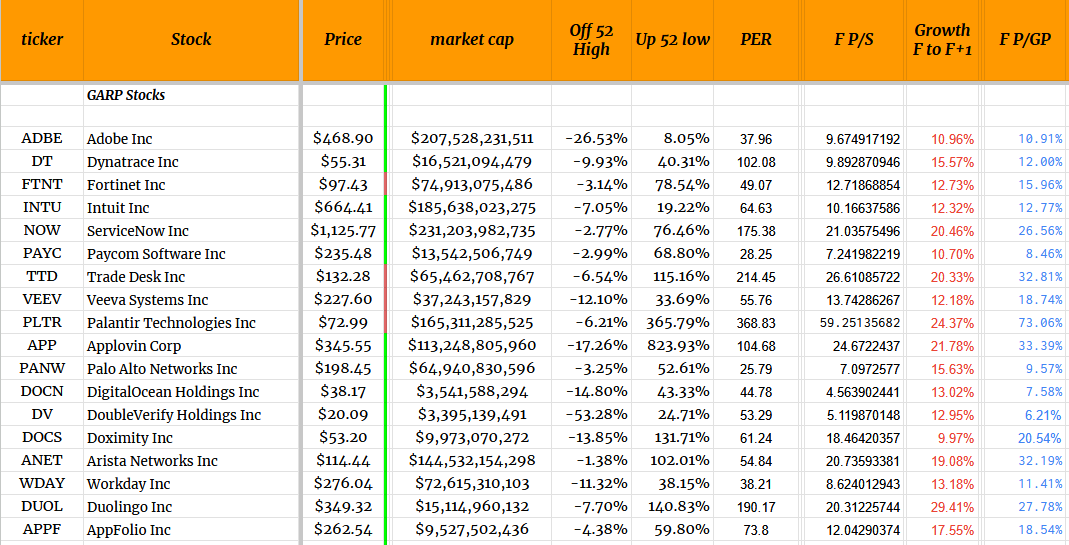Click ServiceNow's price of $1,125.77
This screenshot has width=1069, height=545.
[344, 231]
